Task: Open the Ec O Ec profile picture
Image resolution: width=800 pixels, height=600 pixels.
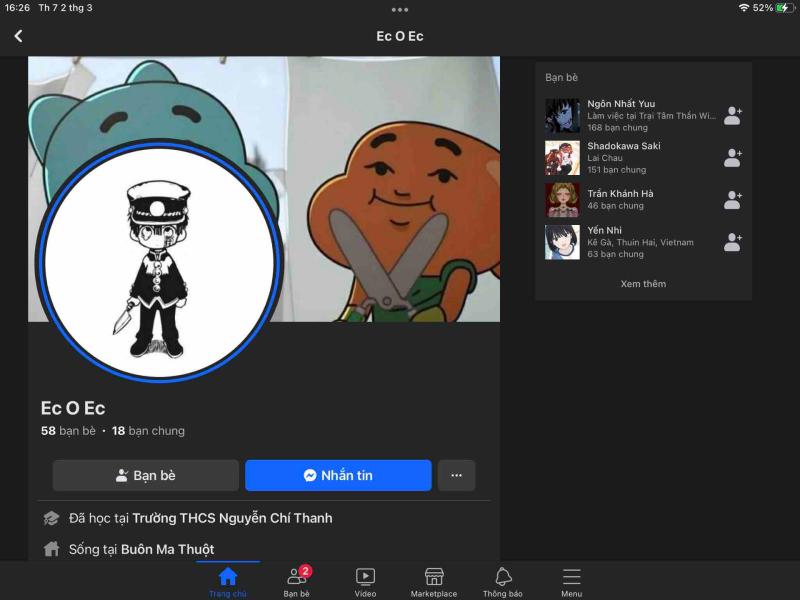Action: (x=159, y=262)
